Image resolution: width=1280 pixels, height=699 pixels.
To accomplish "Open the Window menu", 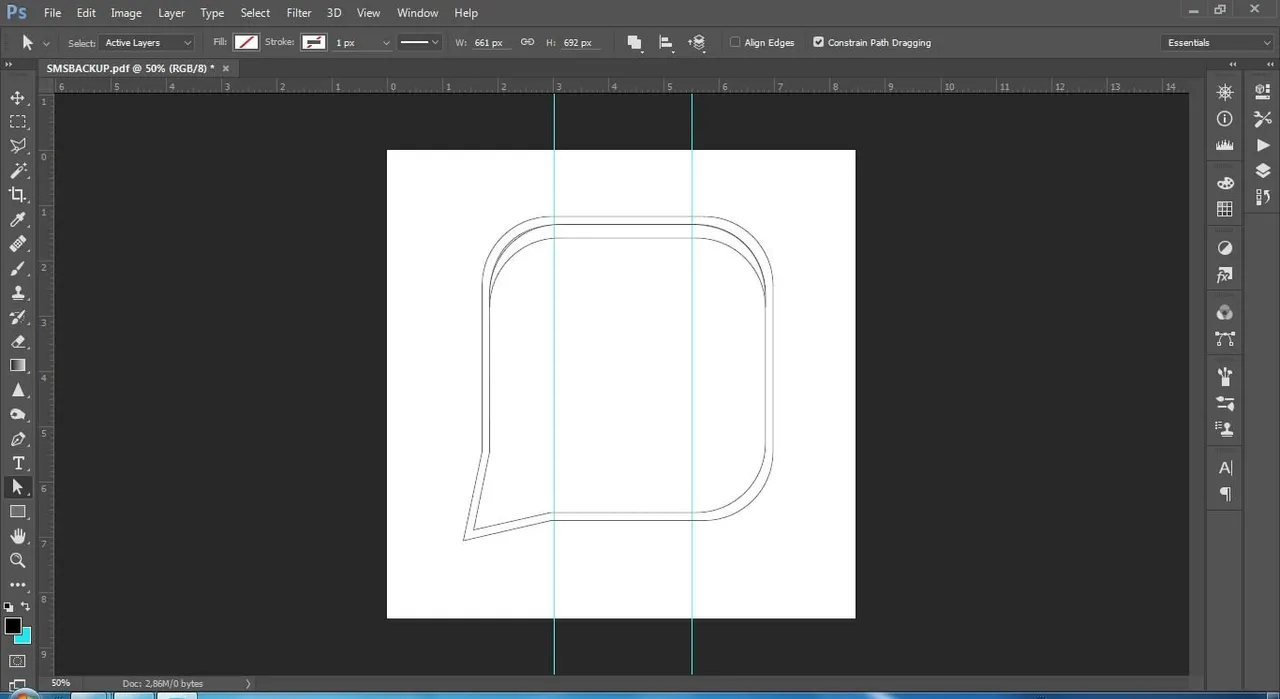I will pos(417,13).
